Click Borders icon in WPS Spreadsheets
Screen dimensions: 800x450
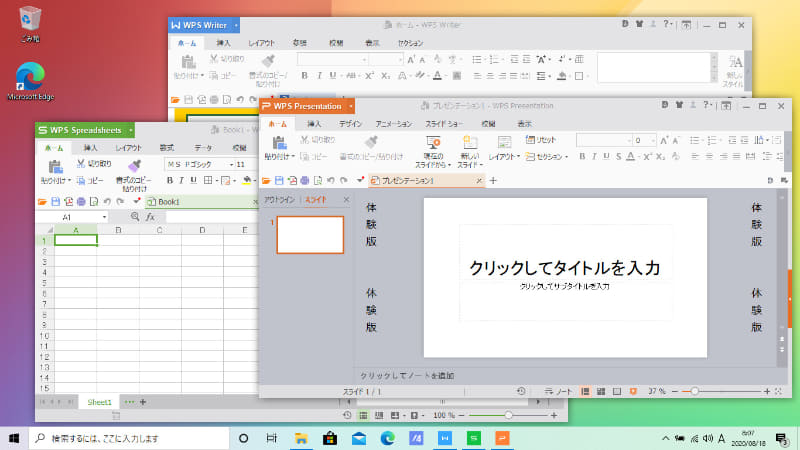point(208,181)
